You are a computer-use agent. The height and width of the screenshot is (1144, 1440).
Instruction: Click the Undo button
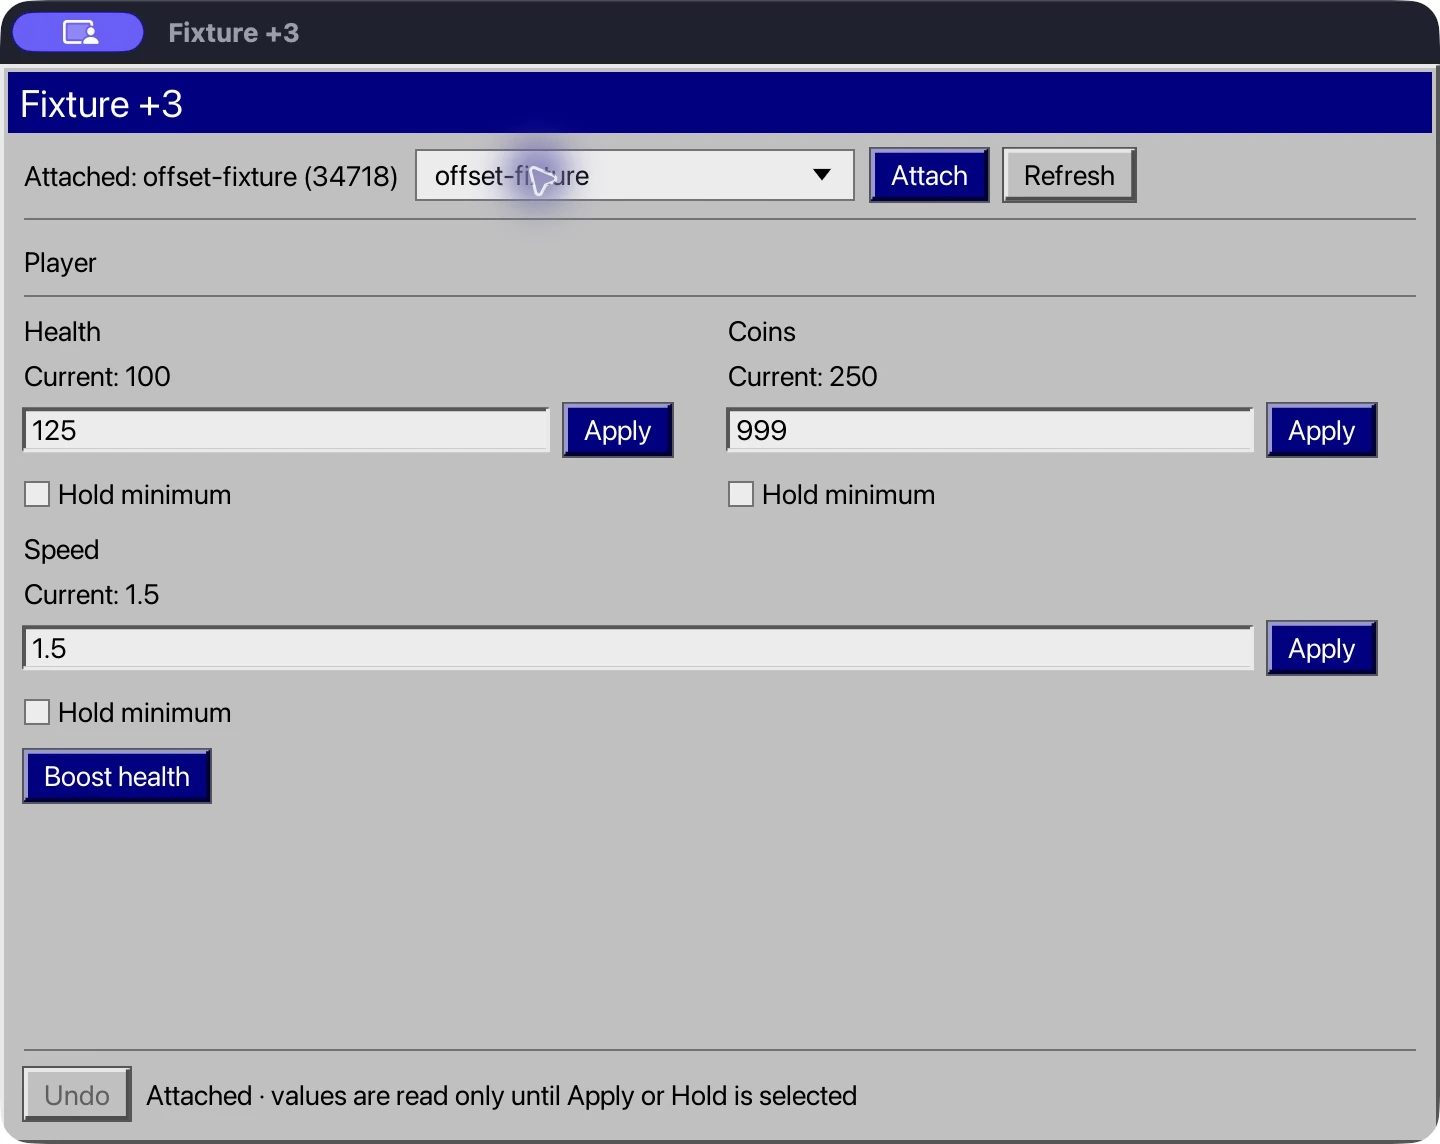coord(77,1094)
